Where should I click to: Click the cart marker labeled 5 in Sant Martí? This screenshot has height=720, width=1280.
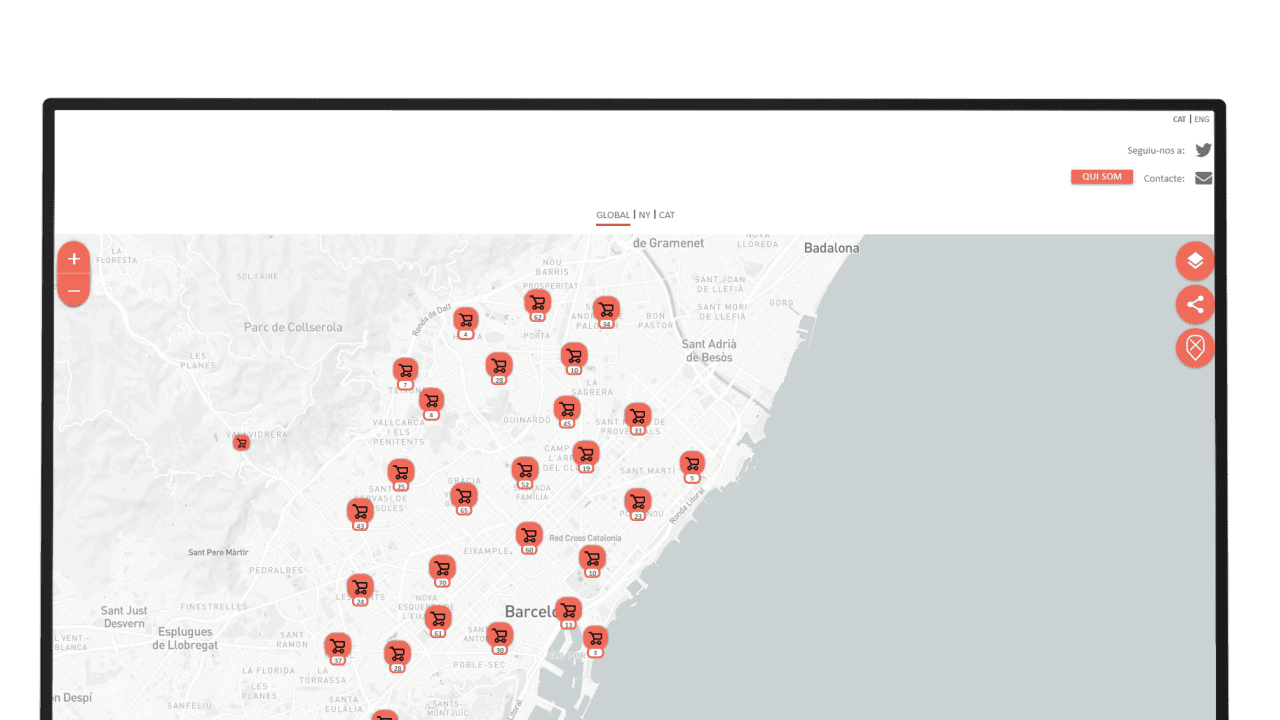point(692,463)
